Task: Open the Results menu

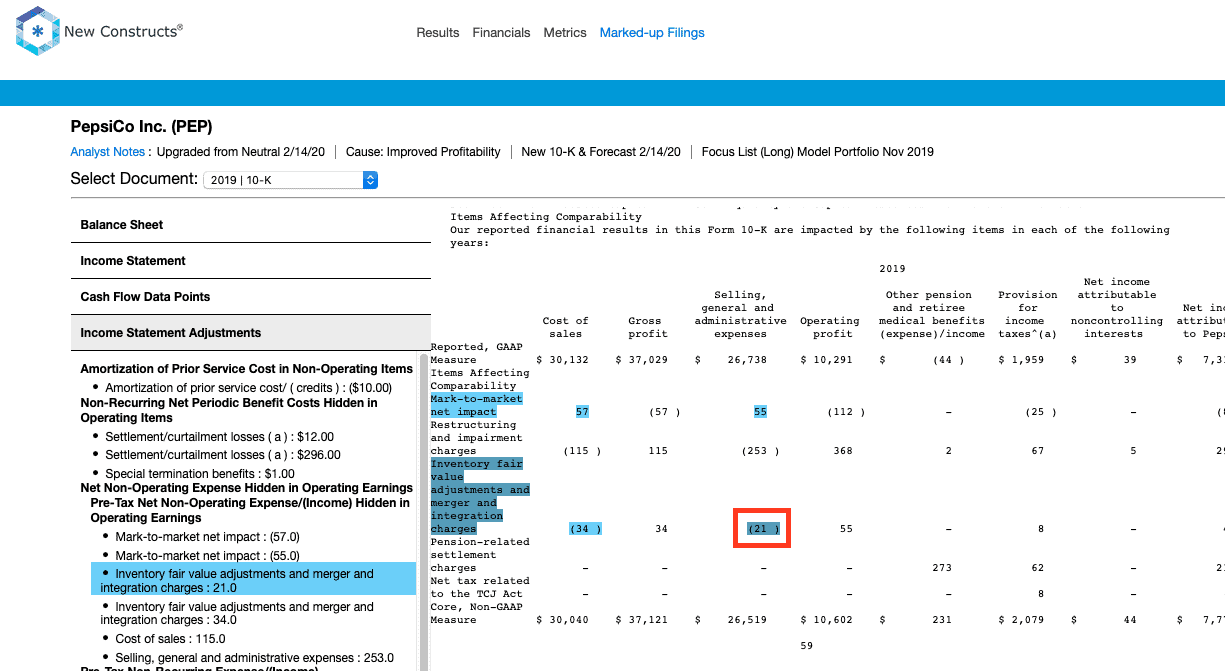Action: click(438, 33)
